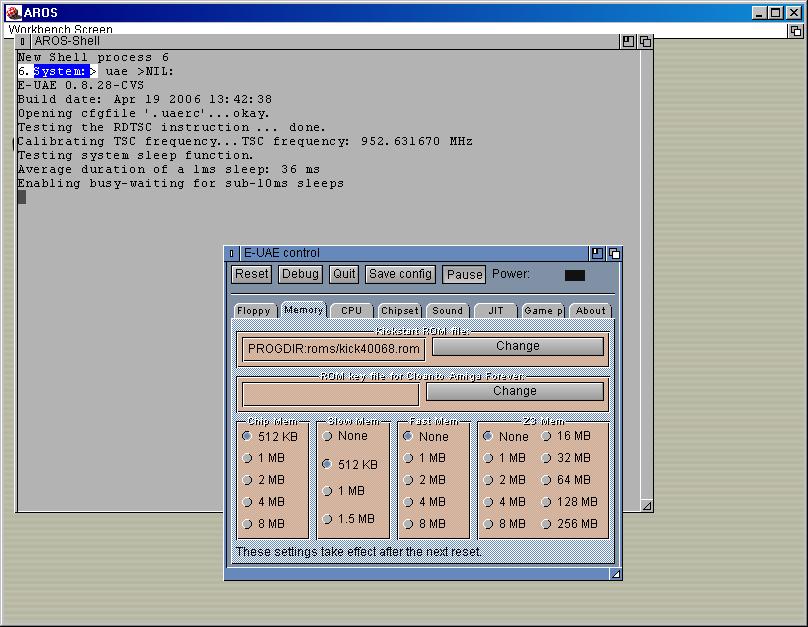Change the Kickstart ROM file

(518, 346)
